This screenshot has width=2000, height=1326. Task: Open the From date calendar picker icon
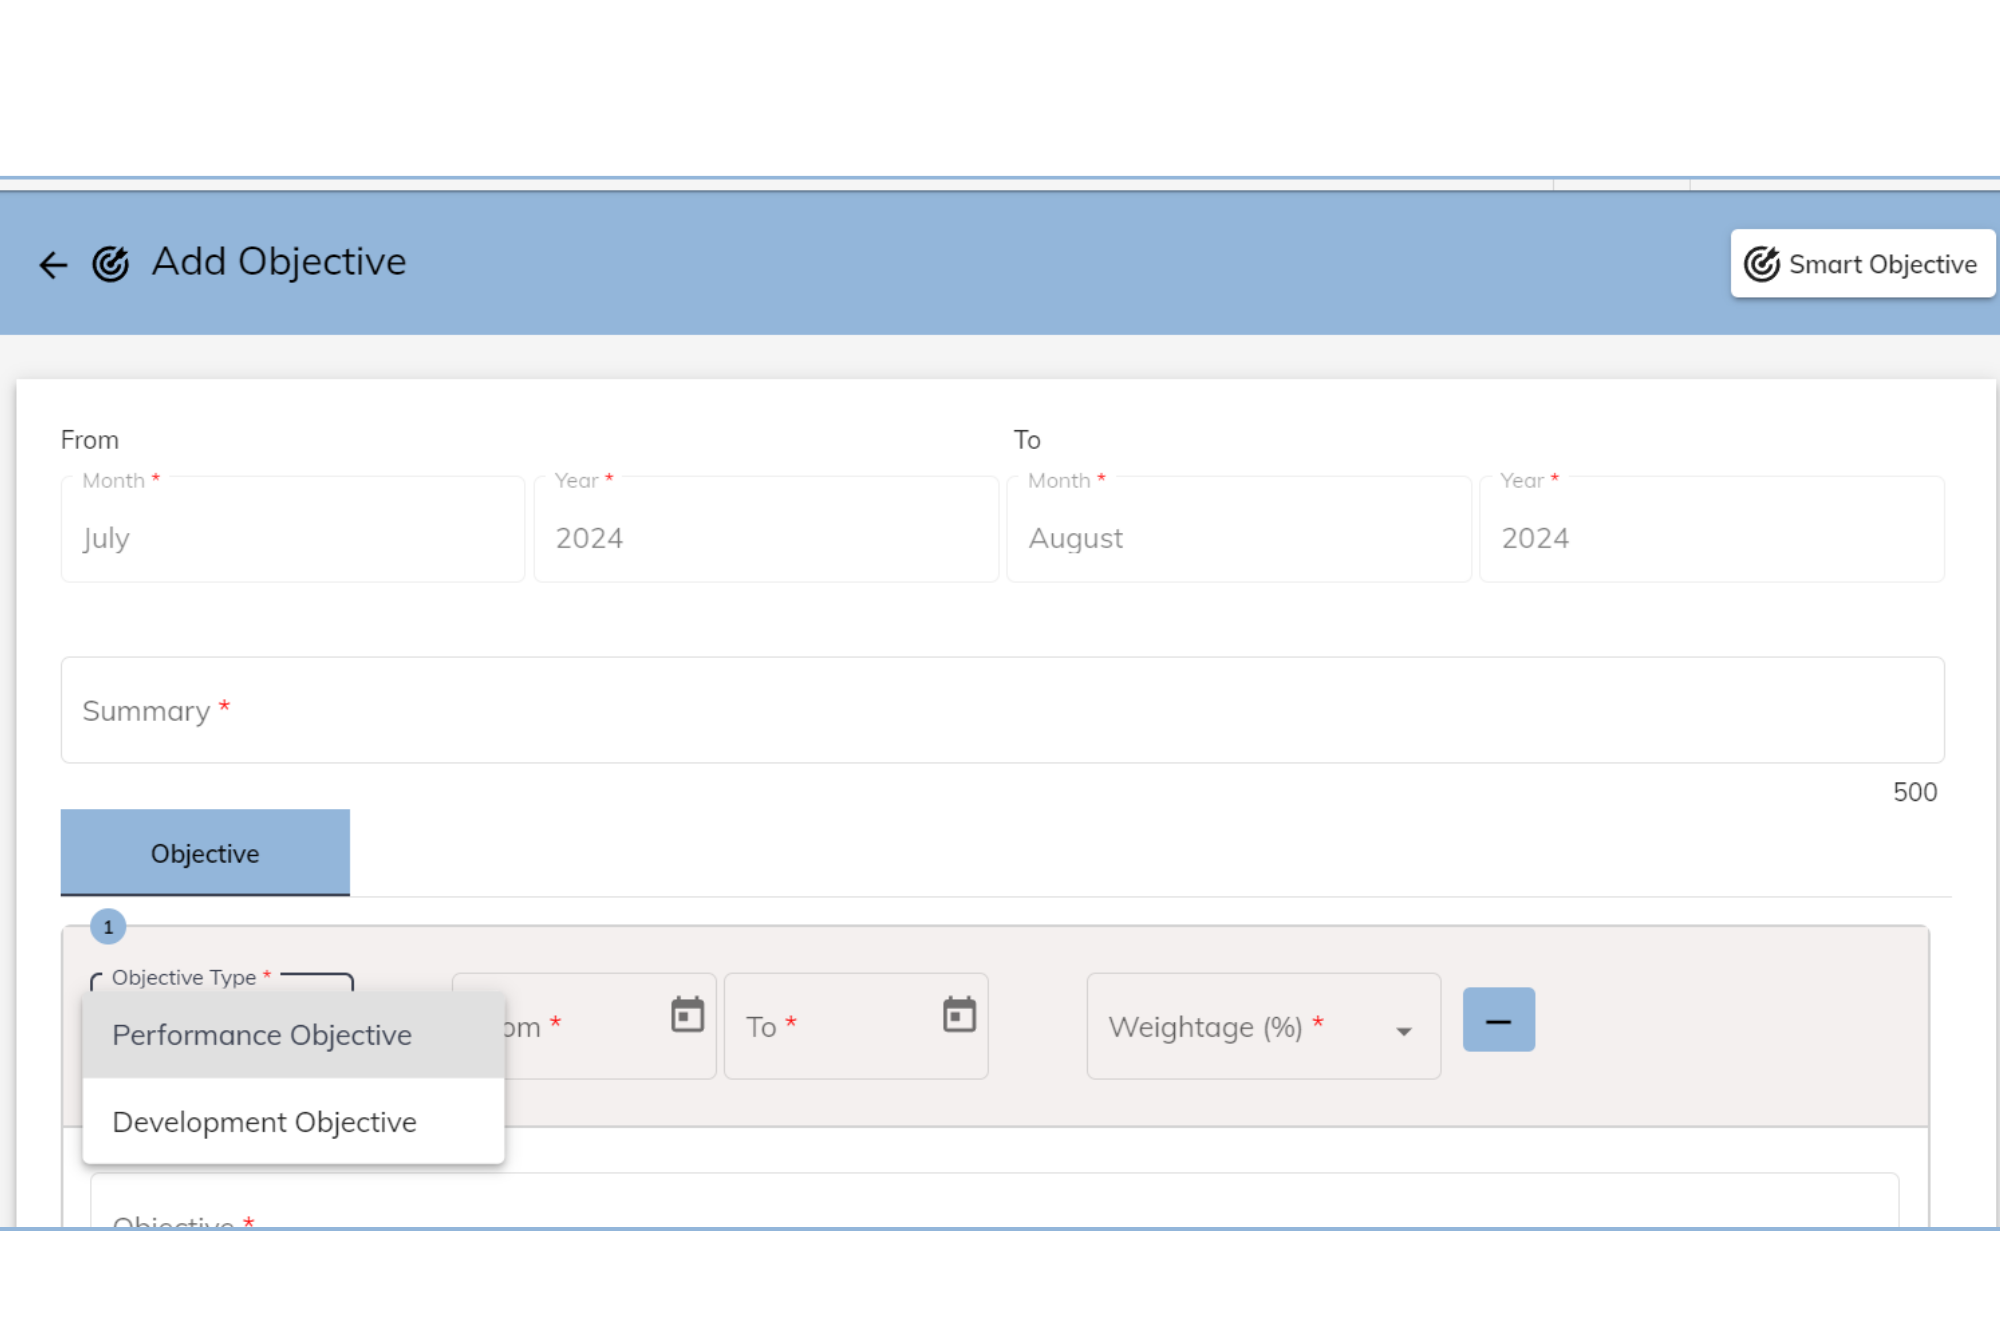click(688, 1015)
